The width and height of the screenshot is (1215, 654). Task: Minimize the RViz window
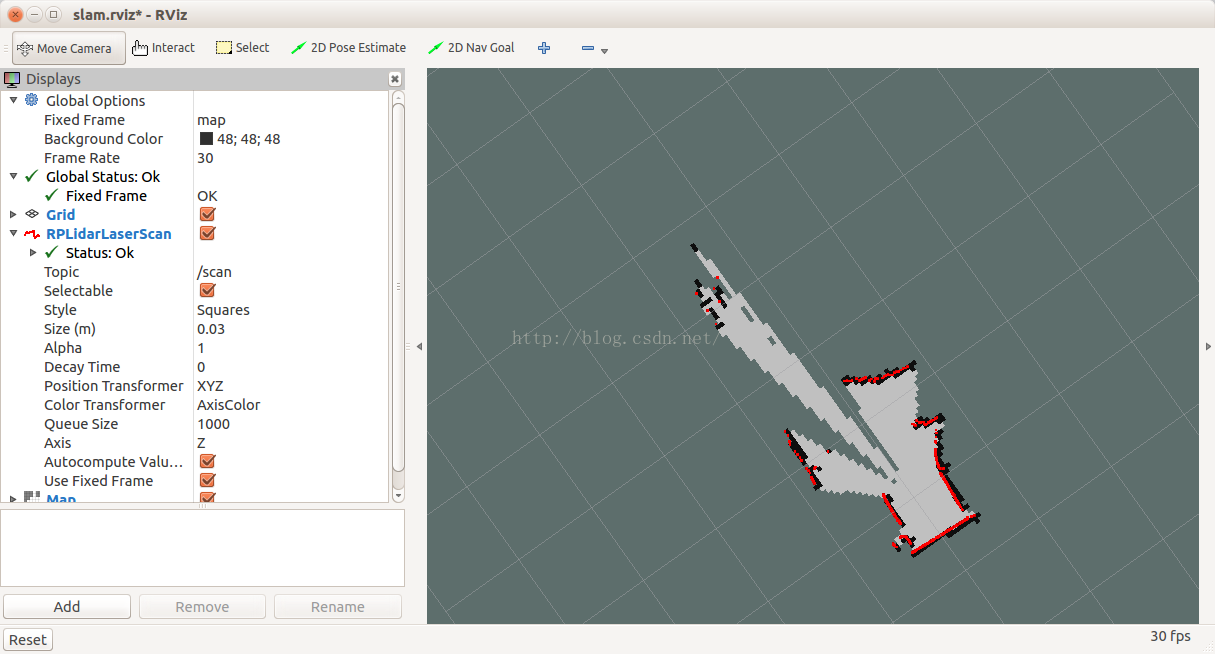click(x=34, y=14)
